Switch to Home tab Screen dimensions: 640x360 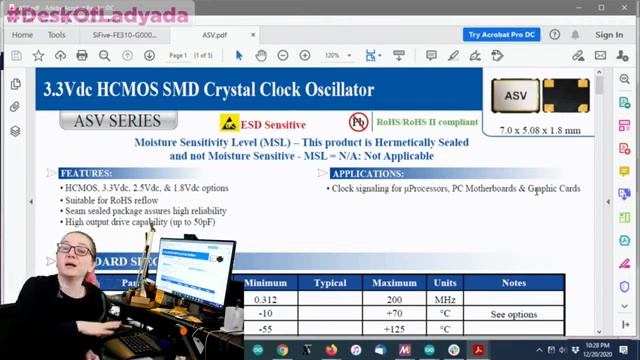(22, 35)
